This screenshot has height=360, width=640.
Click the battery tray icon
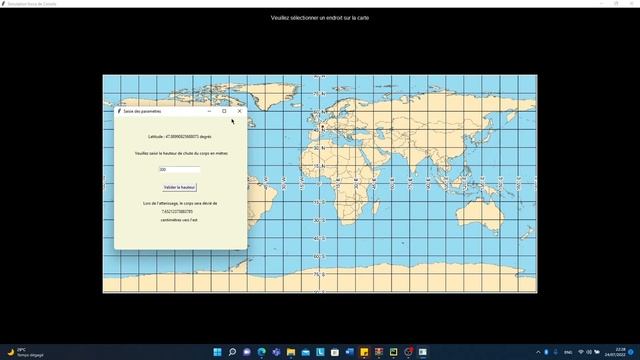(597, 352)
